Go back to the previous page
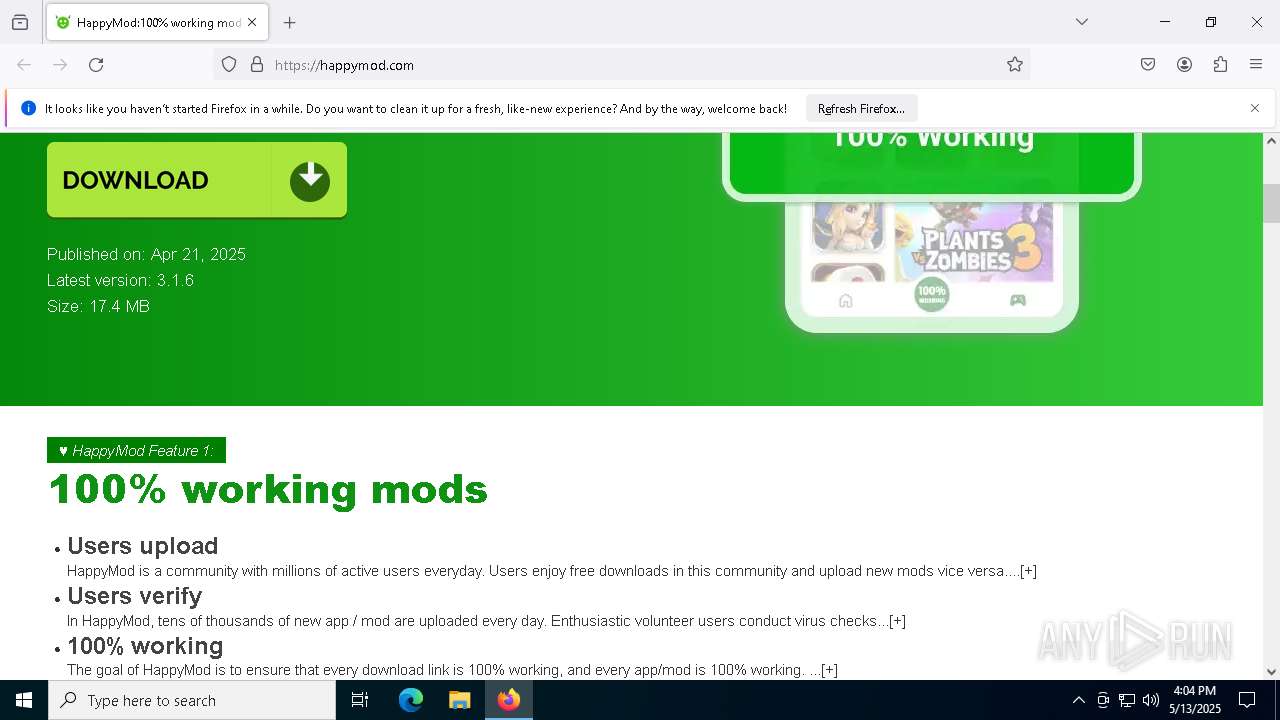 [24, 65]
